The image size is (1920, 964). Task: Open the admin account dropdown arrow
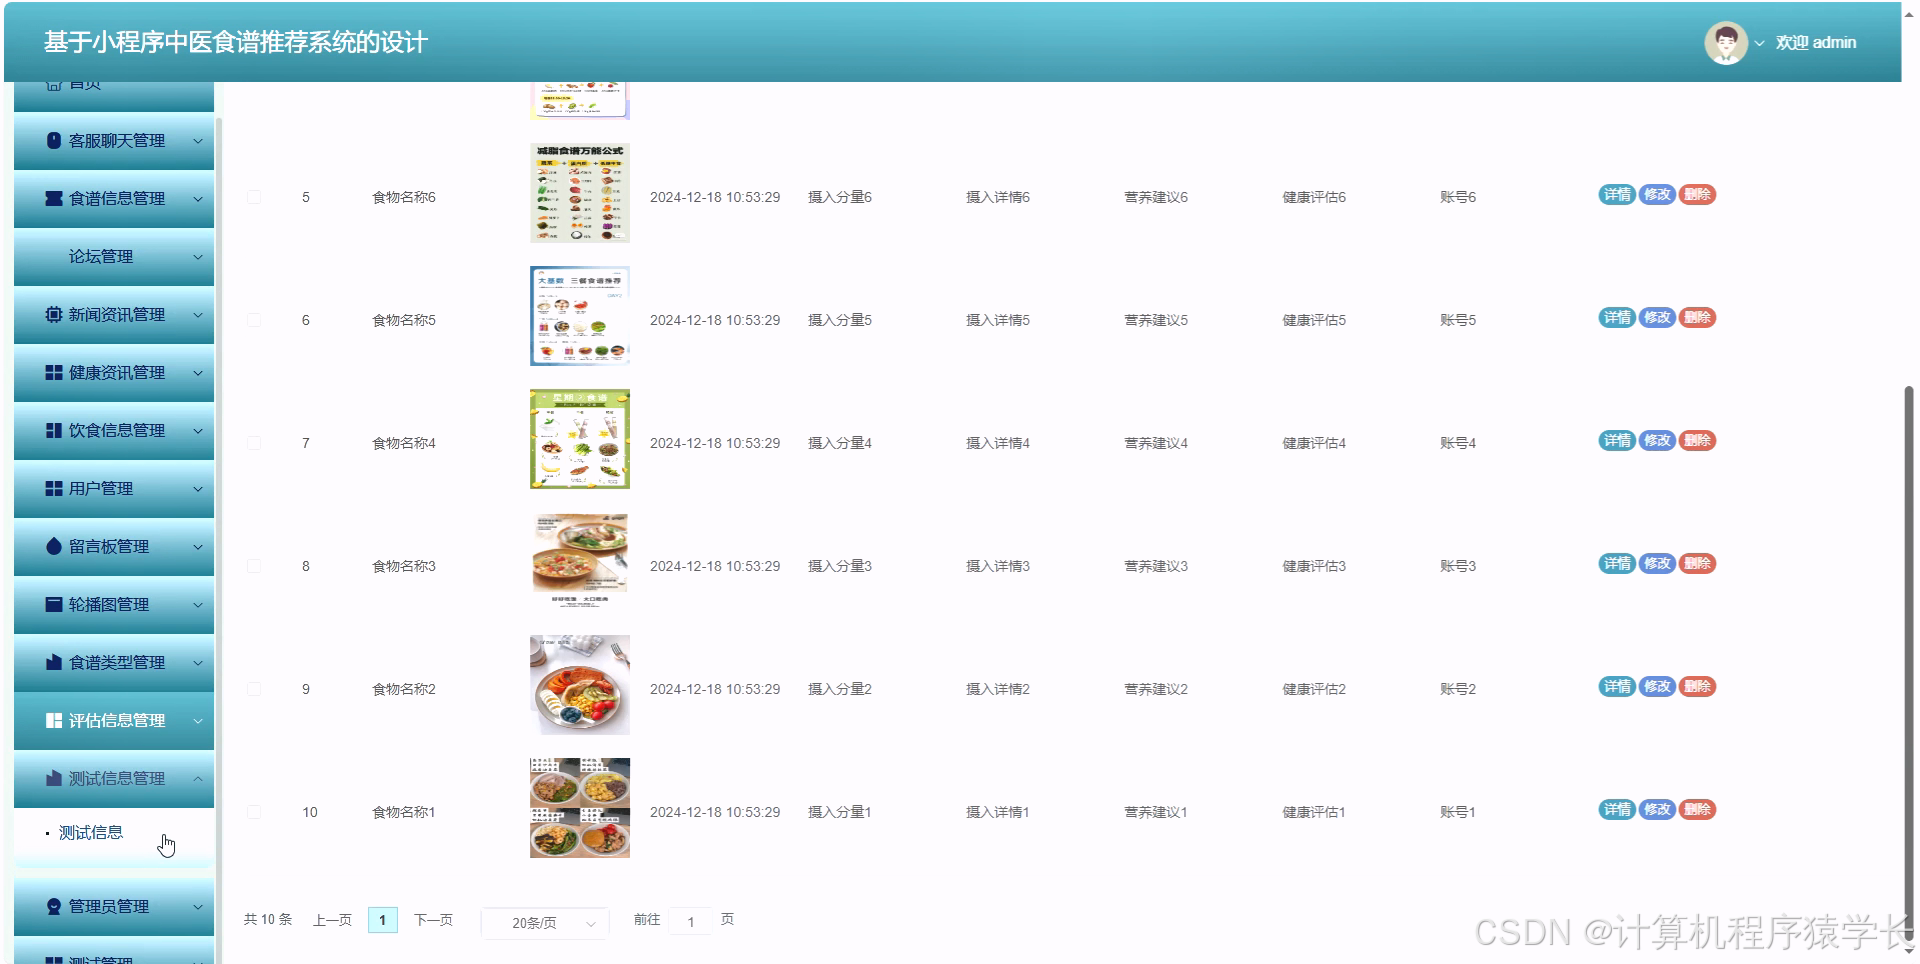[1758, 43]
